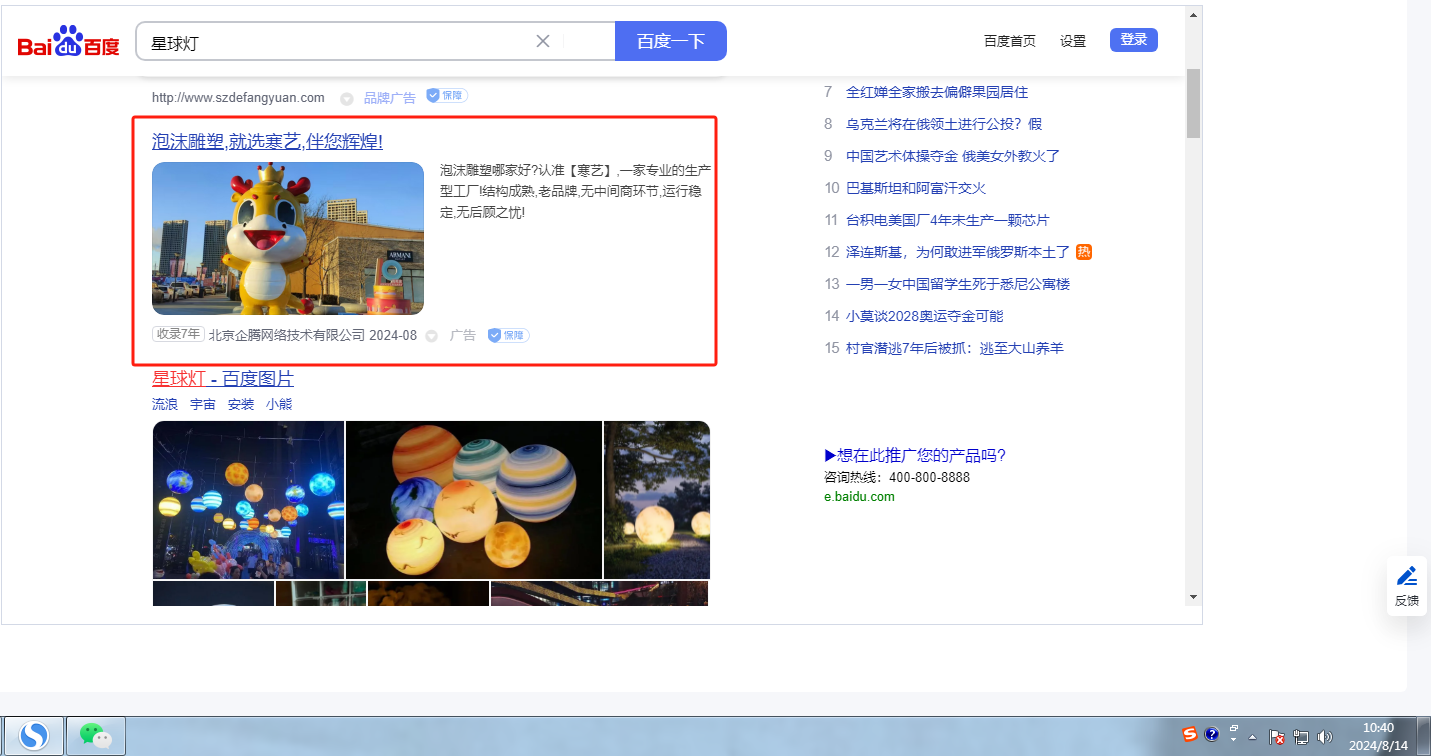Click the 保障 shield badge beside 品牌广告
The width and height of the screenshot is (1431, 756).
click(x=447, y=96)
